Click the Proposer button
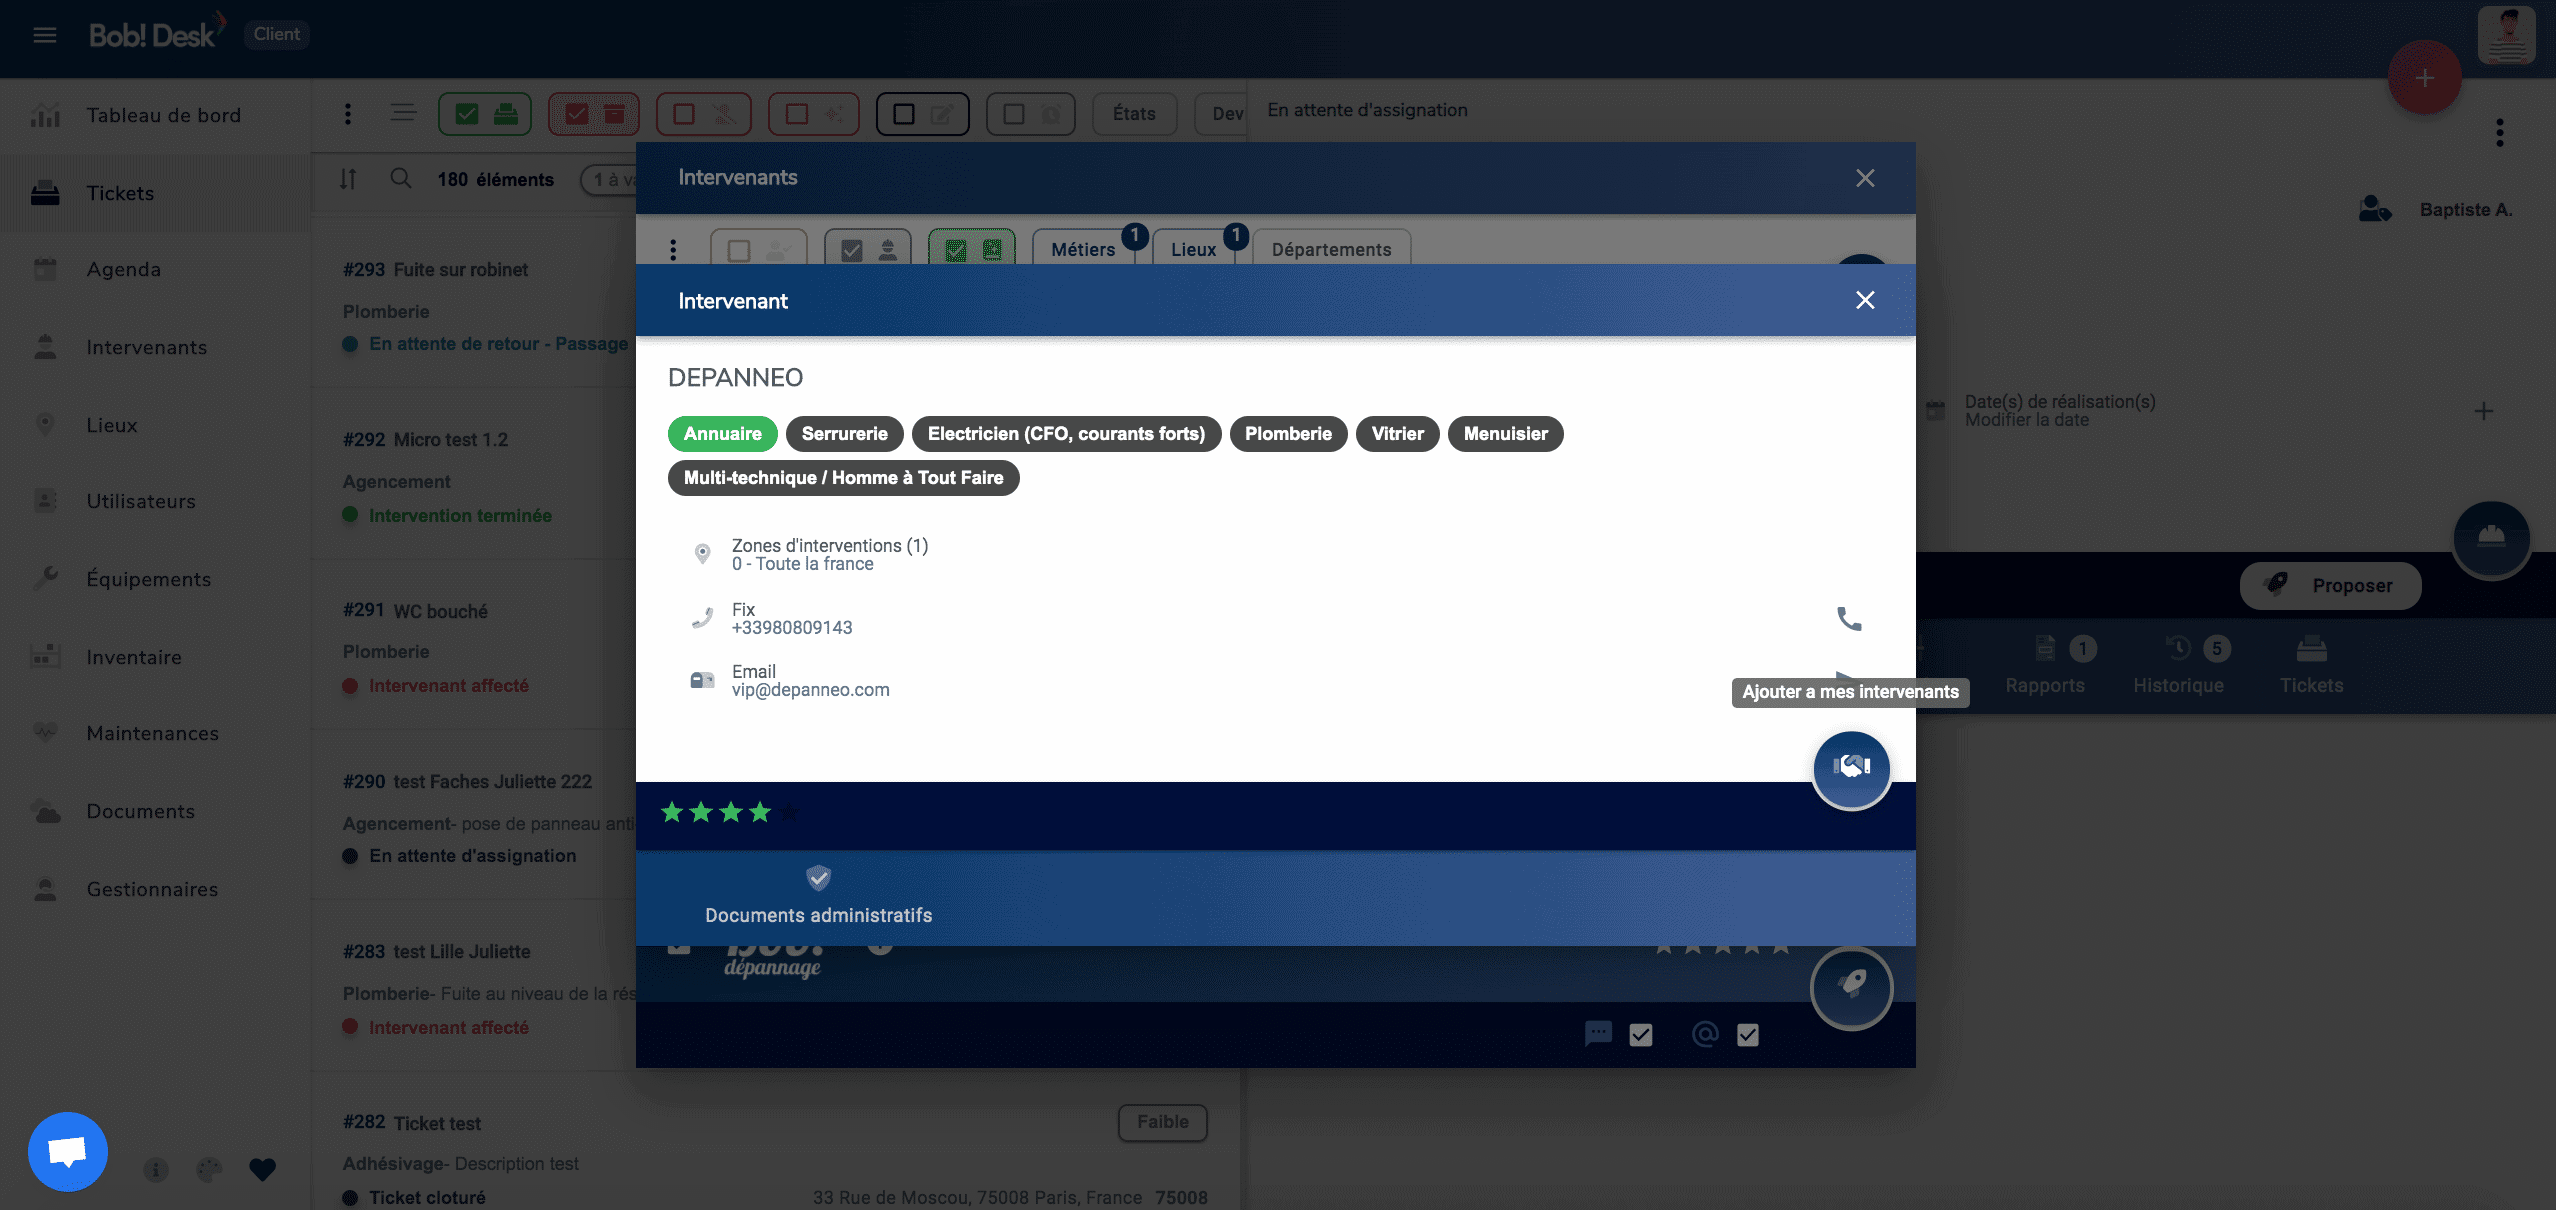 pos(2331,586)
